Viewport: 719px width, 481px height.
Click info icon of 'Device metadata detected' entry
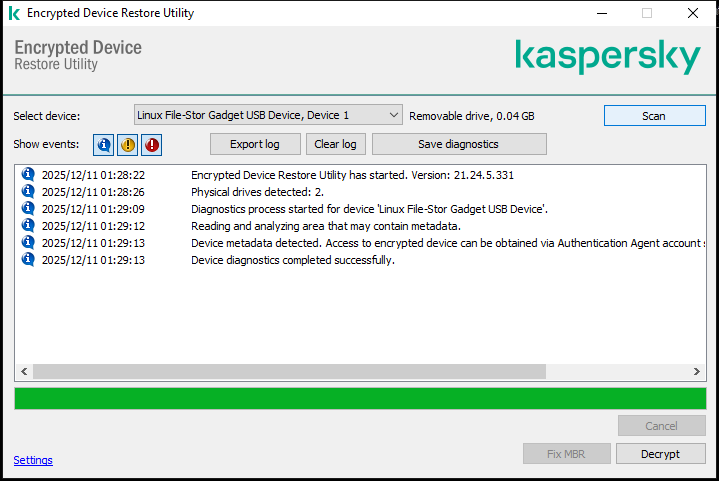coord(28,242)
